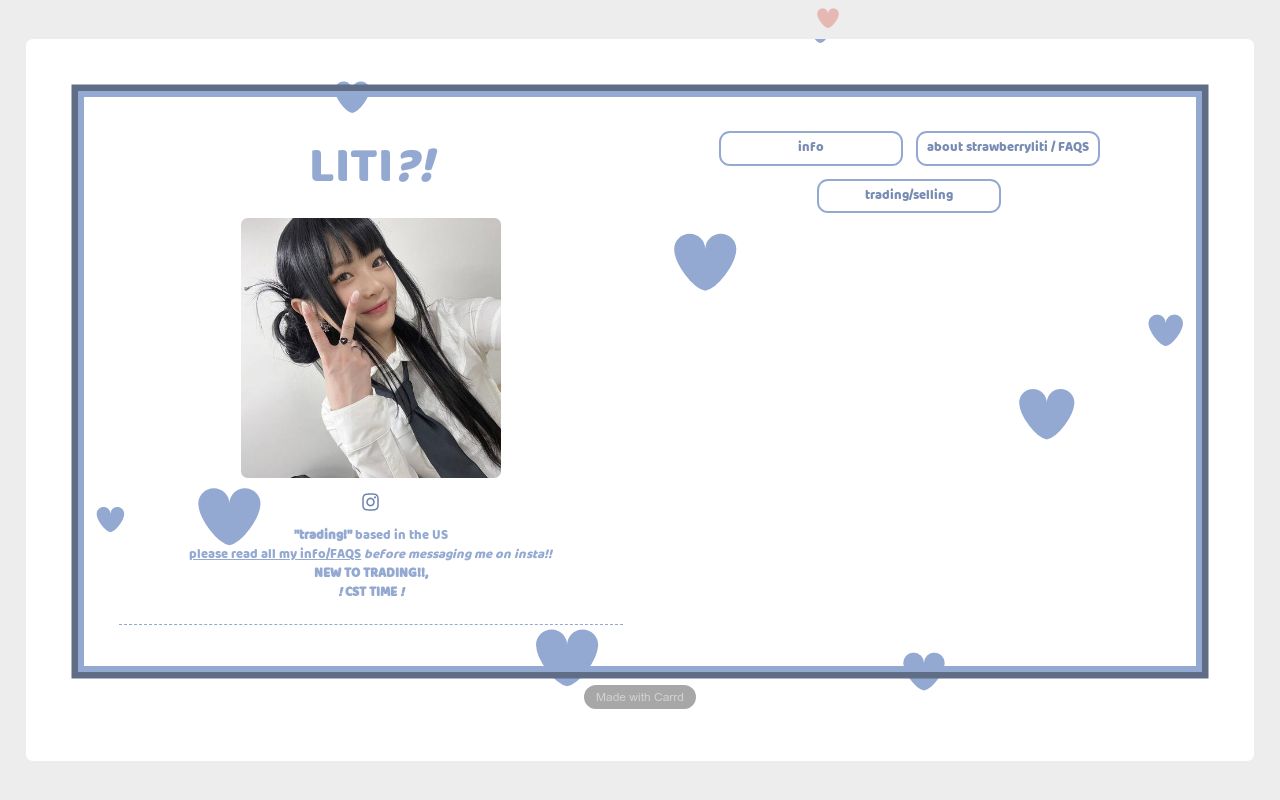Open the trading/selling section
The width and height of the screenshot is (1280, 800).
pyautogui.click(x=908, y=196)
